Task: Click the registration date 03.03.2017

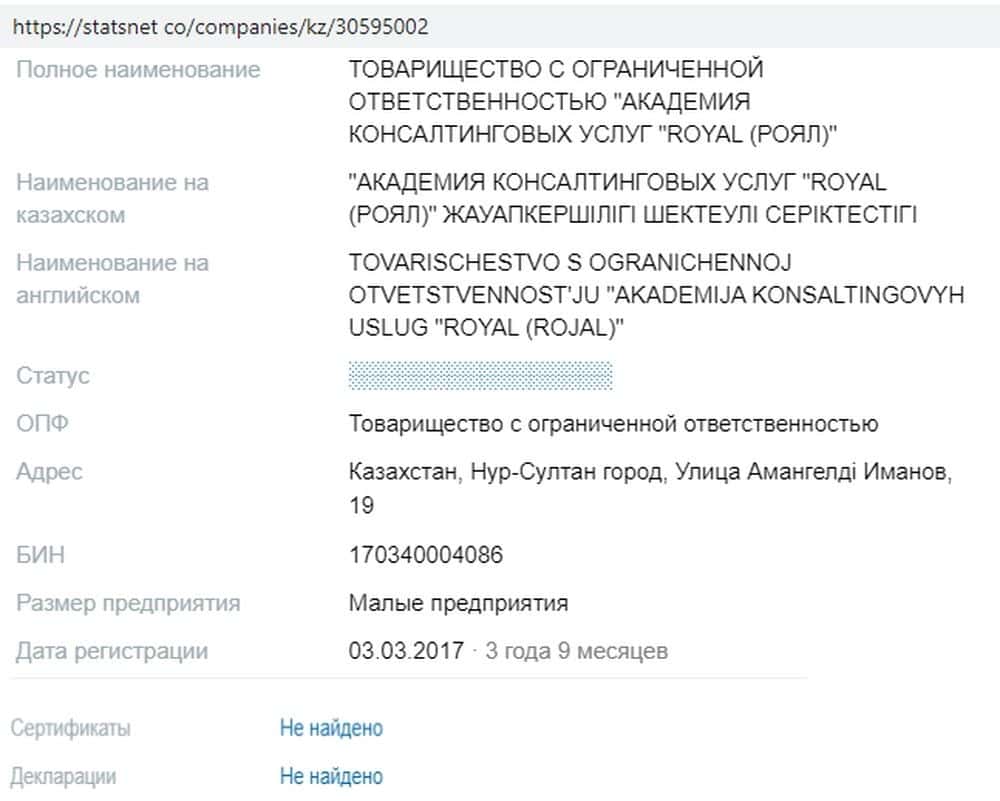Action: pos(406,651)
